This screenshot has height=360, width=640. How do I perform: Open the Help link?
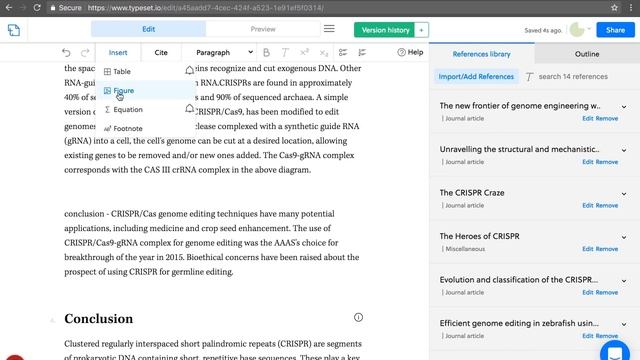410,52
